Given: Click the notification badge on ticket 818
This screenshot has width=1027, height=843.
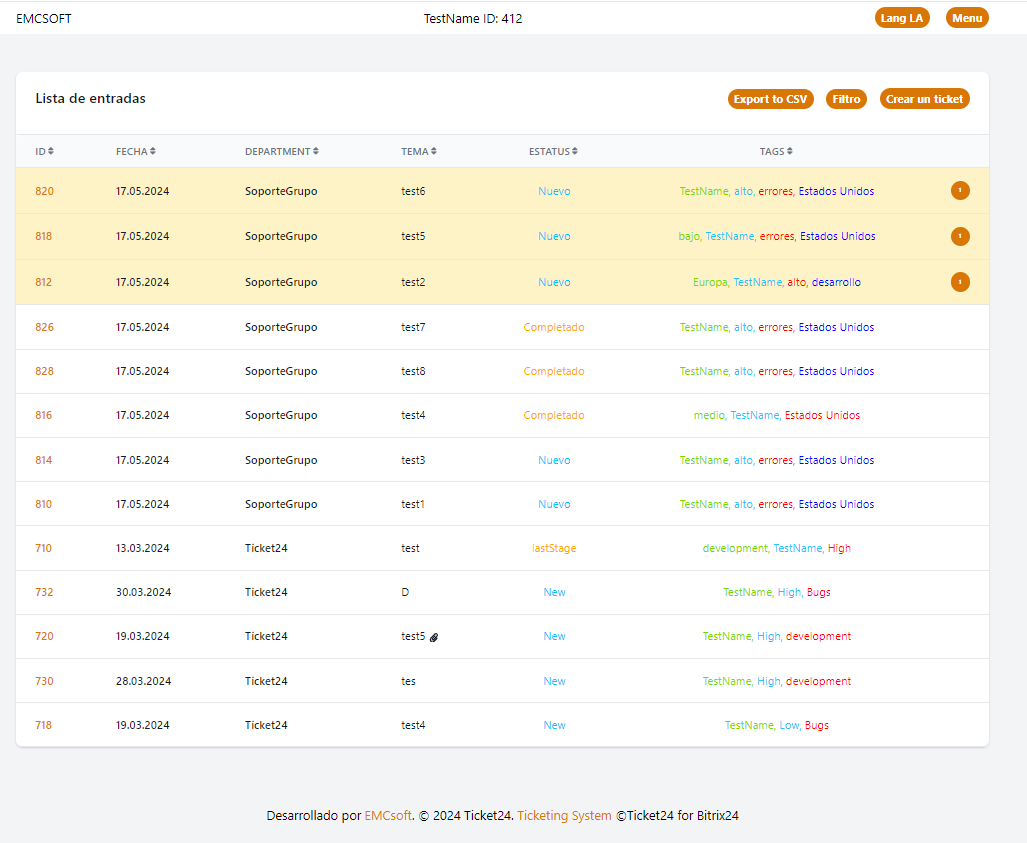Looking at the screenshot, I should [x=960, y=237].
